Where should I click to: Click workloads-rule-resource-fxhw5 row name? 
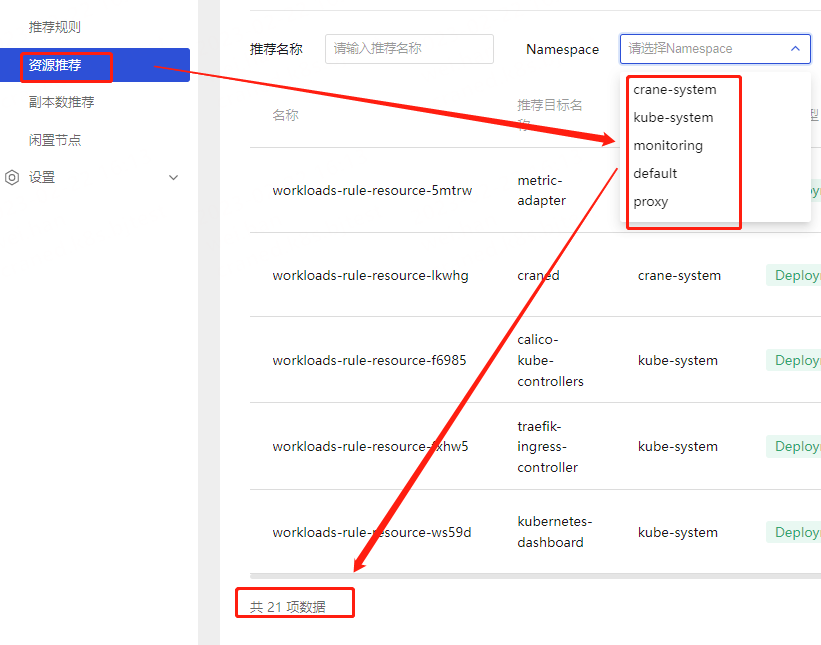pyautogui.click(x=370, y=447)
